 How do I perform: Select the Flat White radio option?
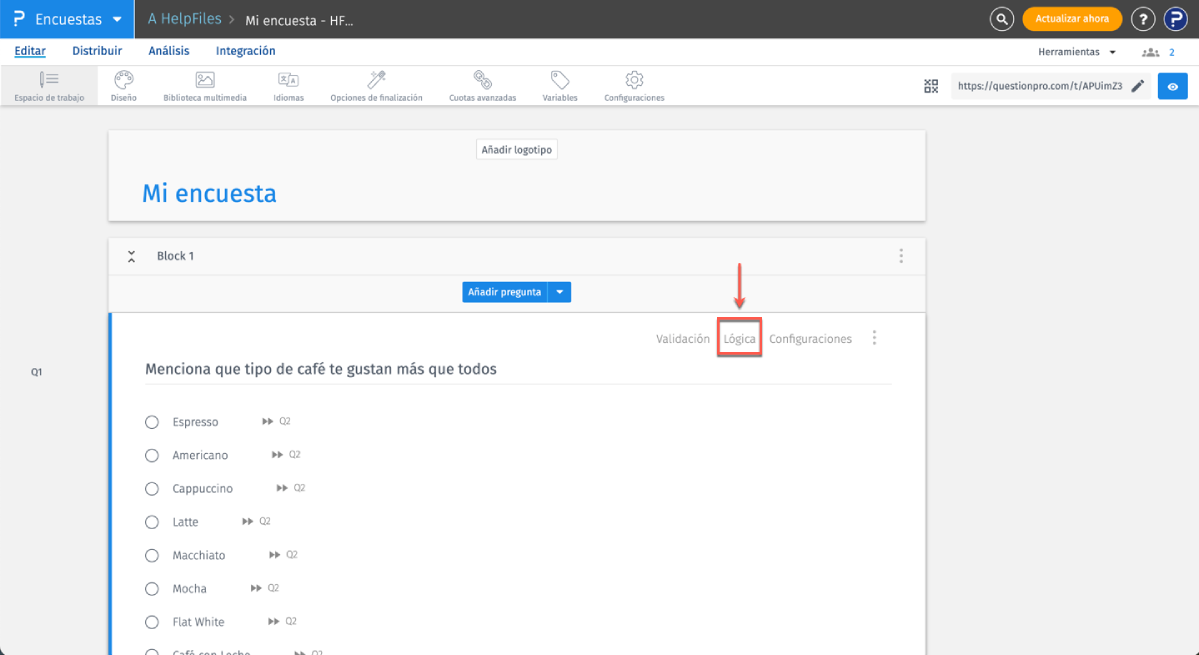point(152,622)
